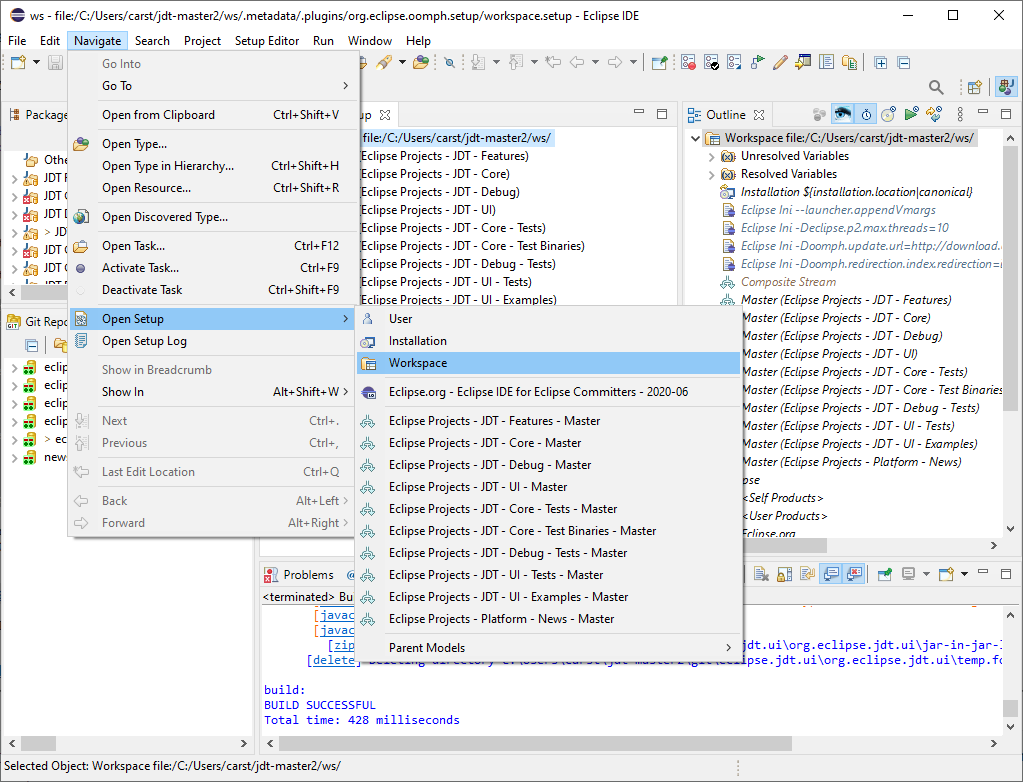The height and width of the screenshot is (782, 1023).
Task: Click the pencil toolbar icon
Action: coord(780,63)
